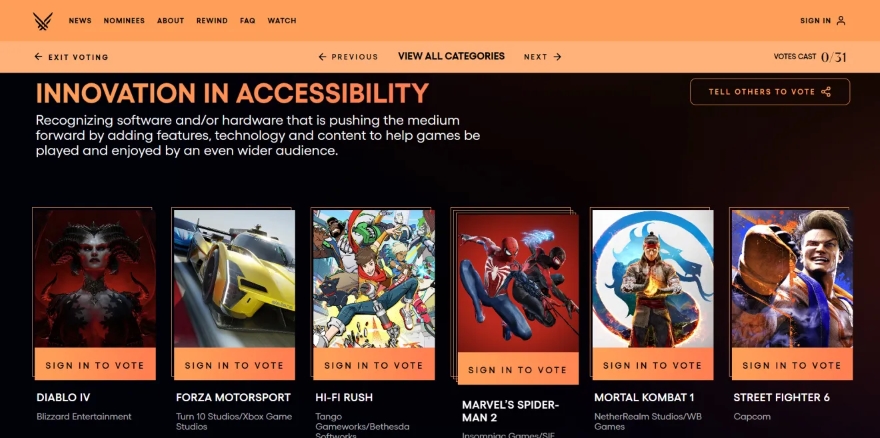Select the Mortal Kombat 1 cover artwork
This screenshot has width=880, height=438.
tap(653, 279)
